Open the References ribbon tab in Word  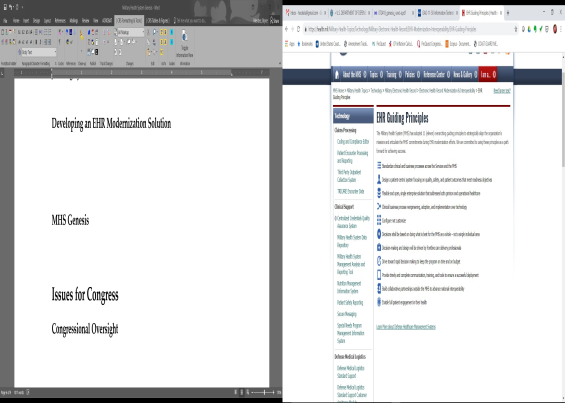pyautogui.click(x=60, y=21)
